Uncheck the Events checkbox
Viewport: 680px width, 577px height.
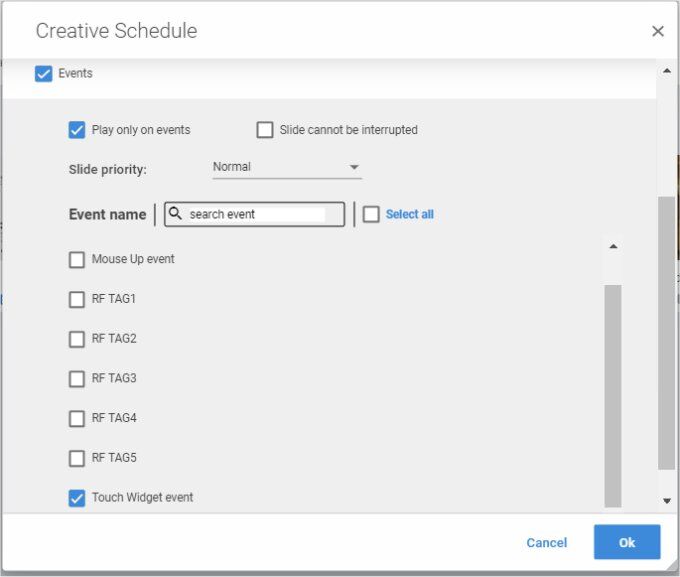(x=43, y=74)
